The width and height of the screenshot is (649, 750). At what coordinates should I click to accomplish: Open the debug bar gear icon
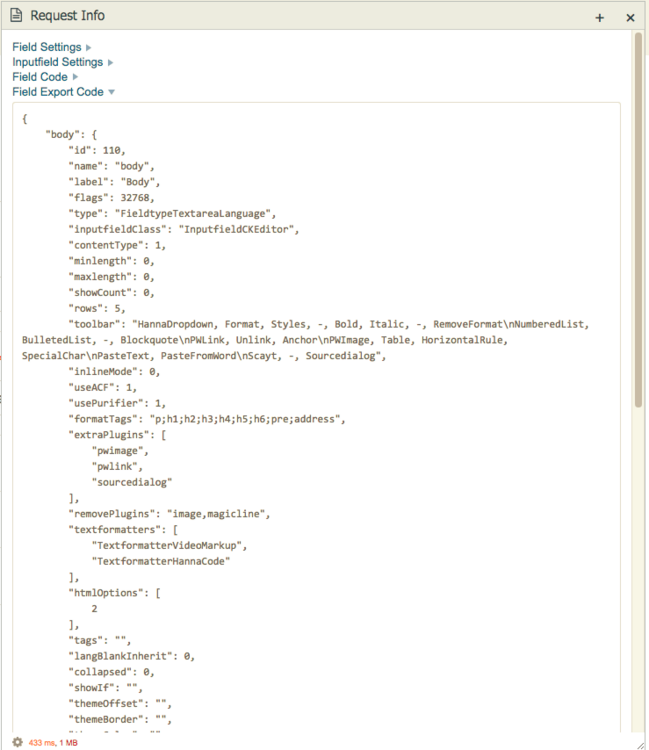click(x=17, y=742)
